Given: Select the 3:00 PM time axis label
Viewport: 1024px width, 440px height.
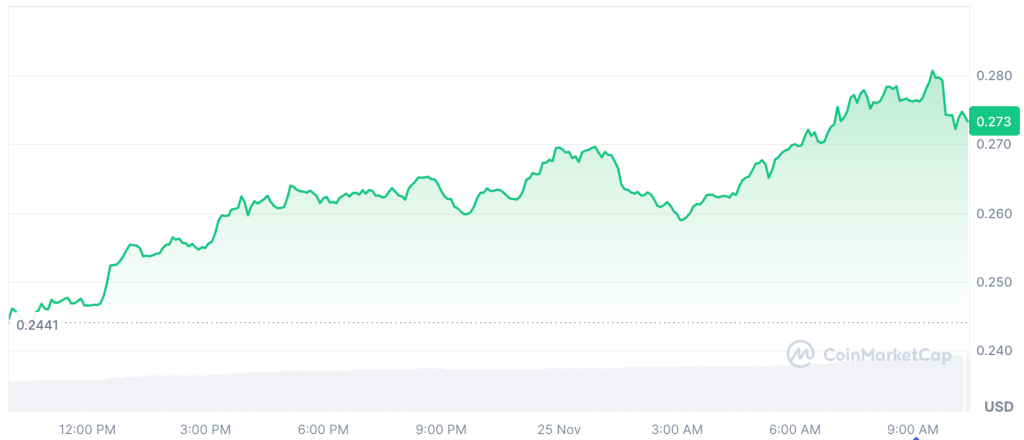Looking at the screenshot, I should click(x=206, y=429).
